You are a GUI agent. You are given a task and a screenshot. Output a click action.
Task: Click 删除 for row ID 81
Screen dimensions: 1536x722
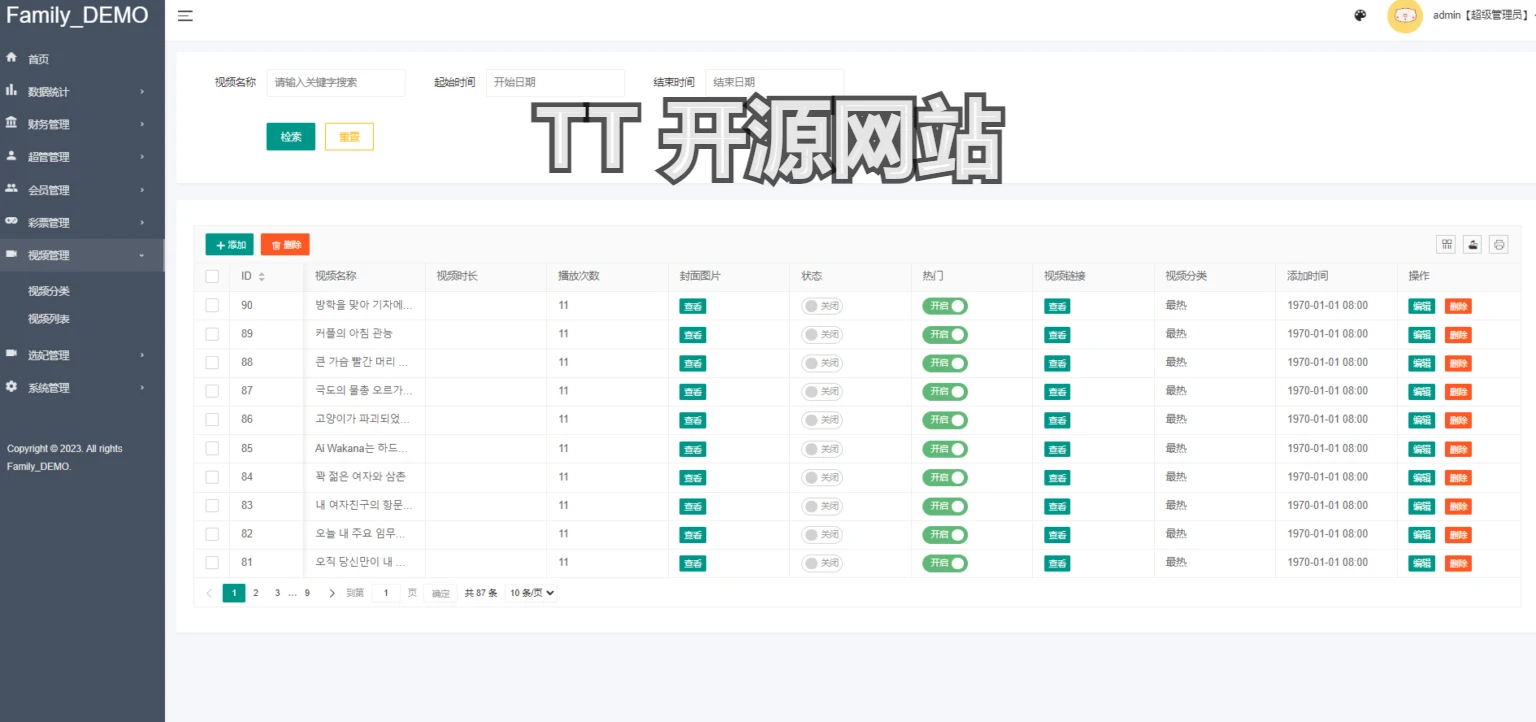1458,564
